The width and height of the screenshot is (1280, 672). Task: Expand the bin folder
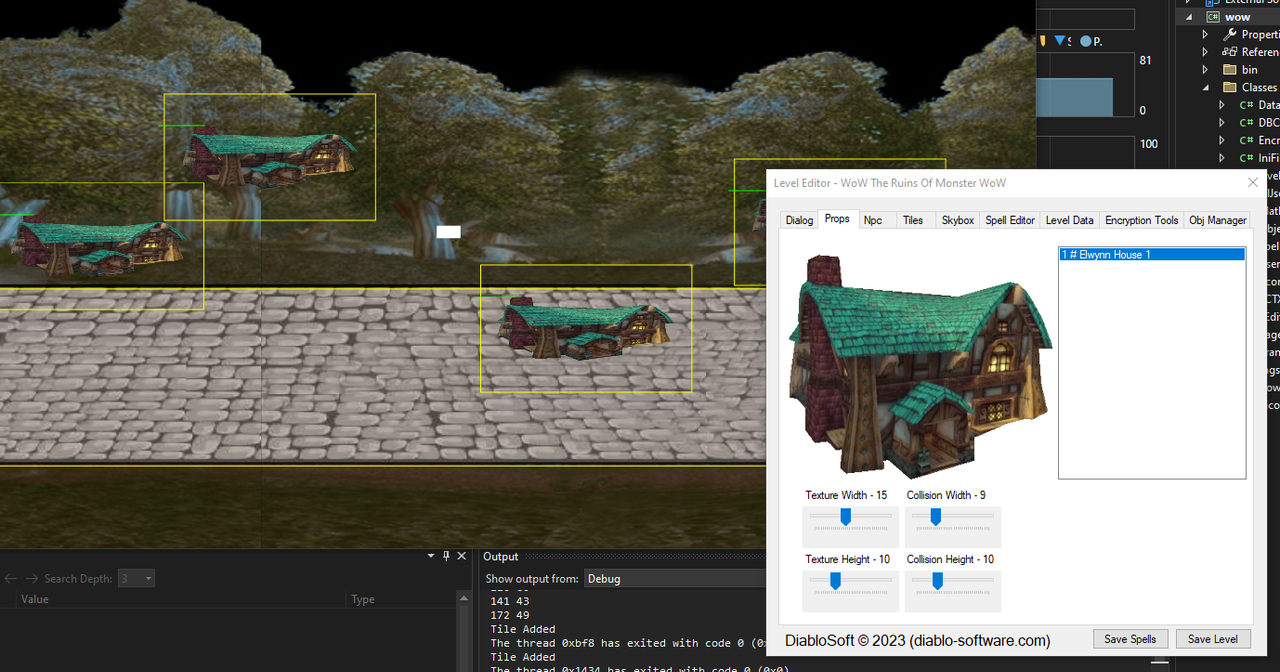[1206, 70]
